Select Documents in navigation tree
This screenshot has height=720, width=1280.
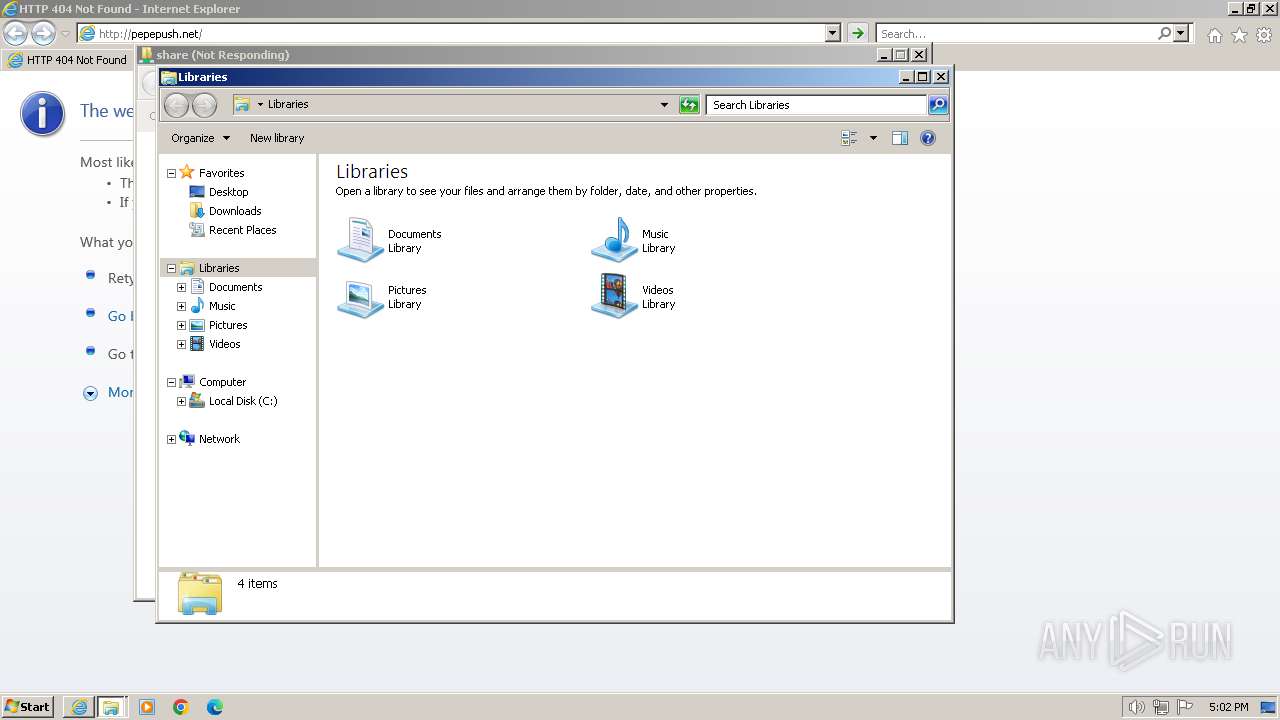(x=235, y=287)
